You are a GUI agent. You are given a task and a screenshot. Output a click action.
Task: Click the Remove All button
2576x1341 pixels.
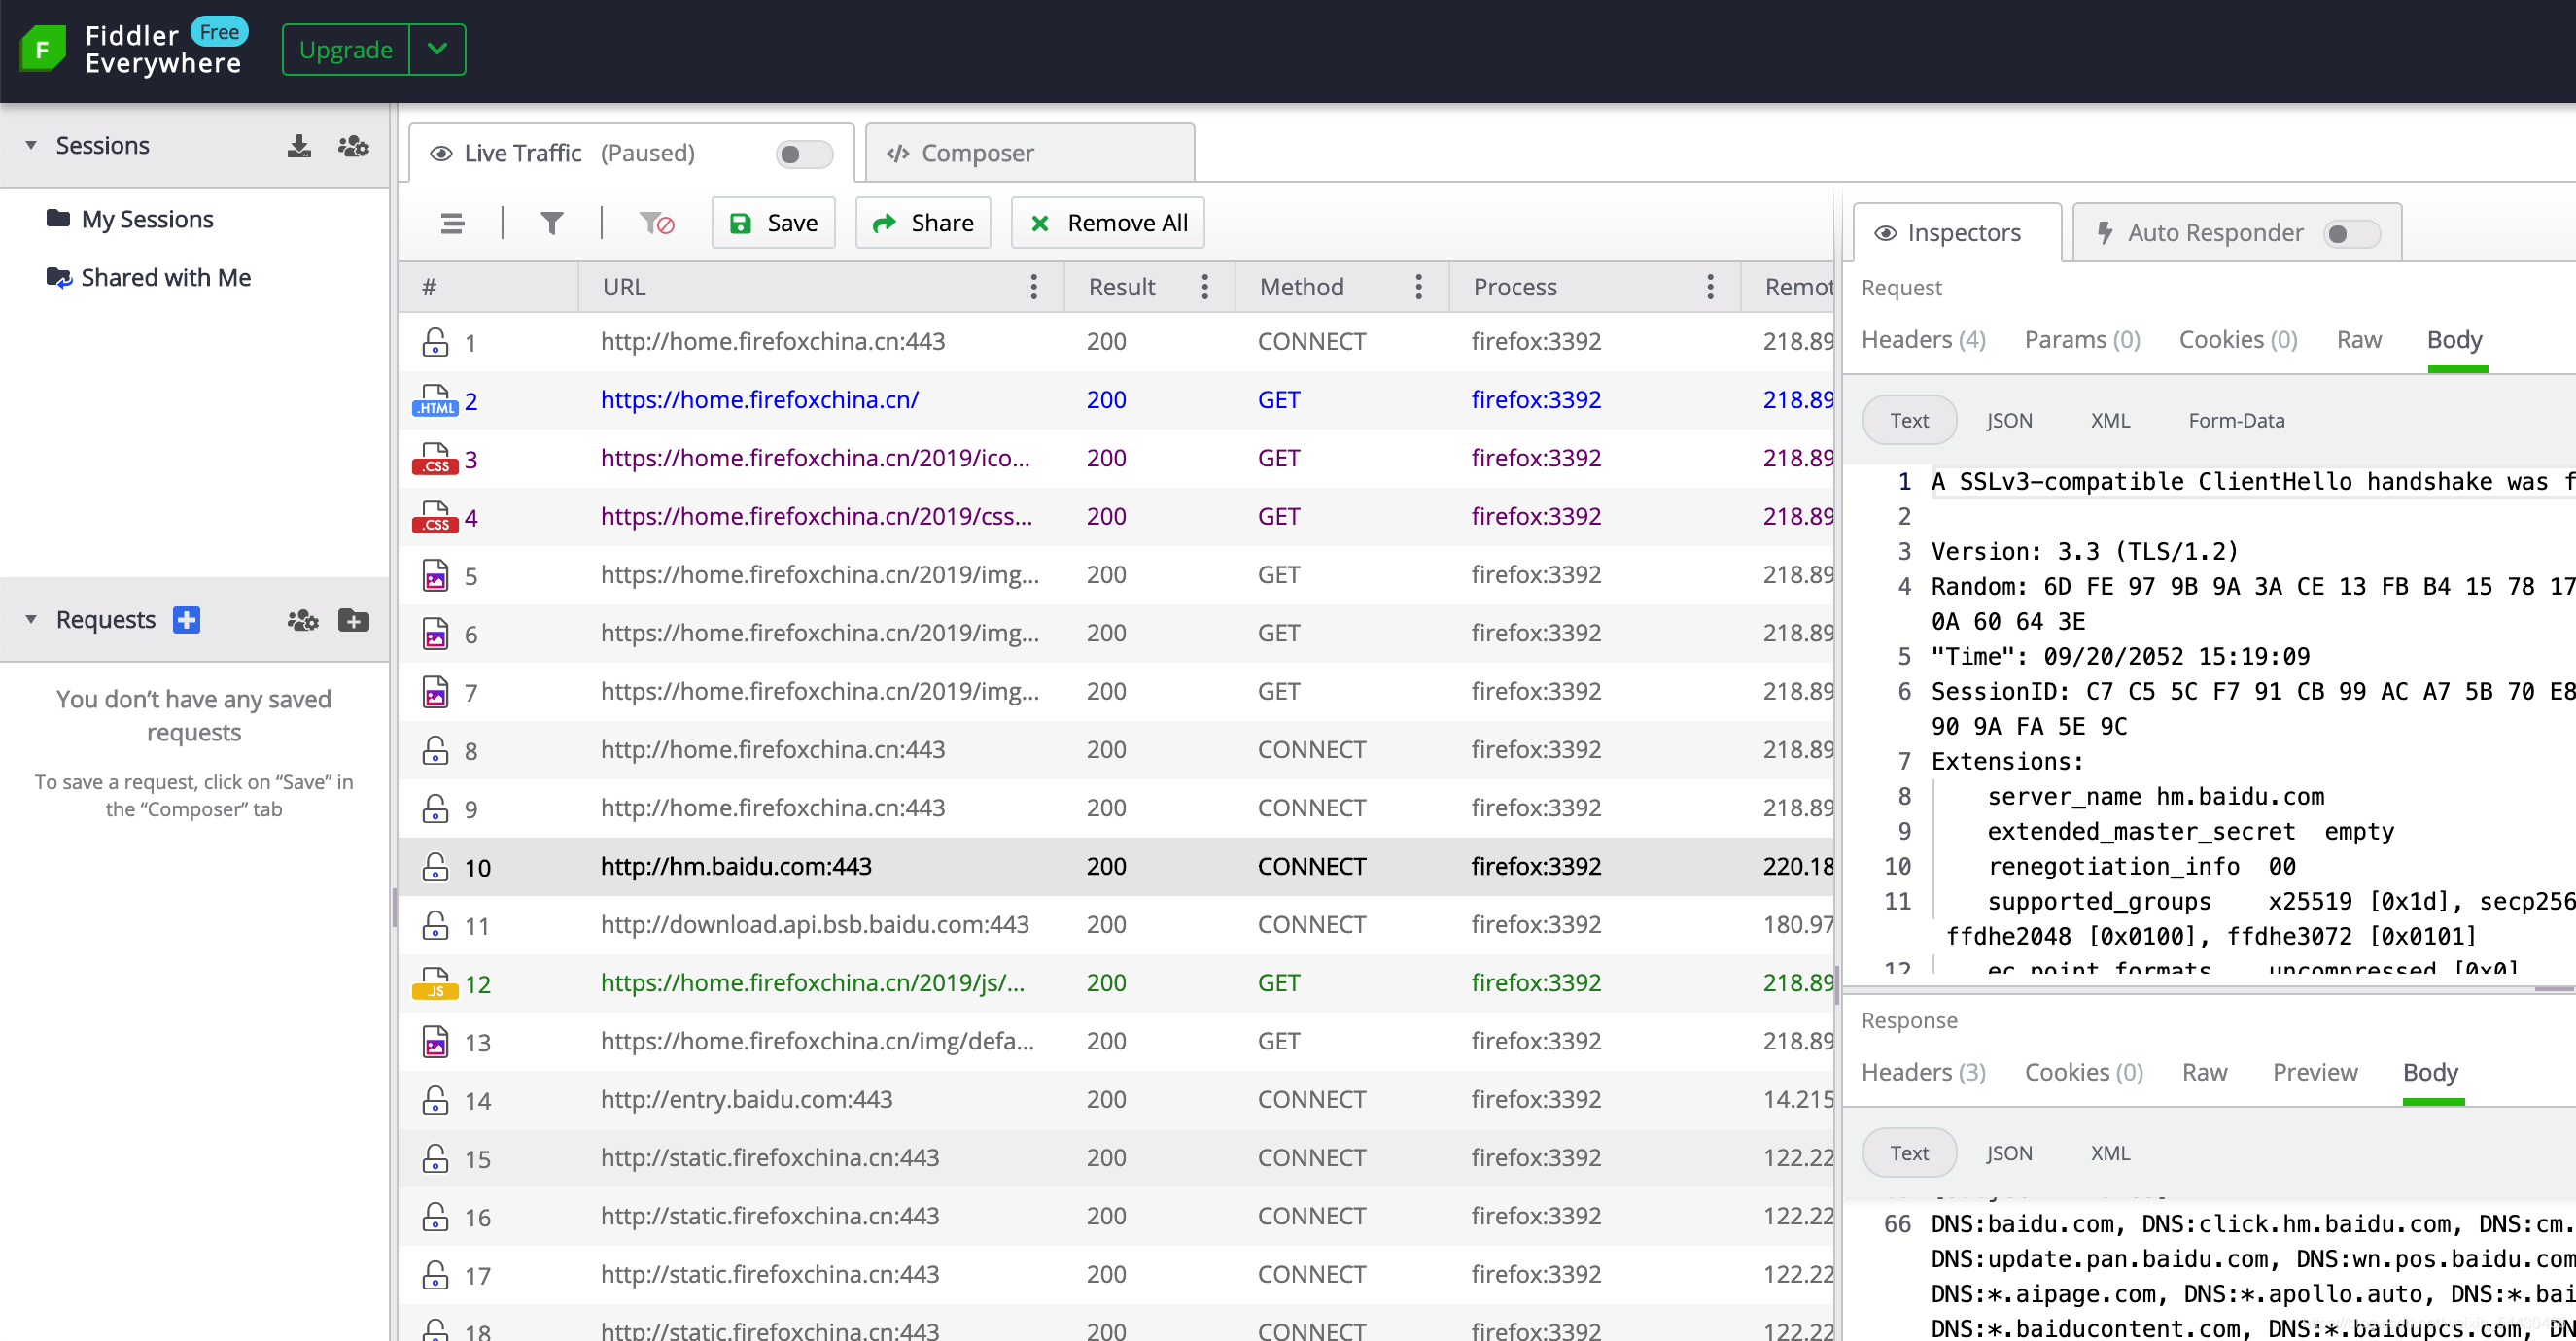[x=1107, y=223]
